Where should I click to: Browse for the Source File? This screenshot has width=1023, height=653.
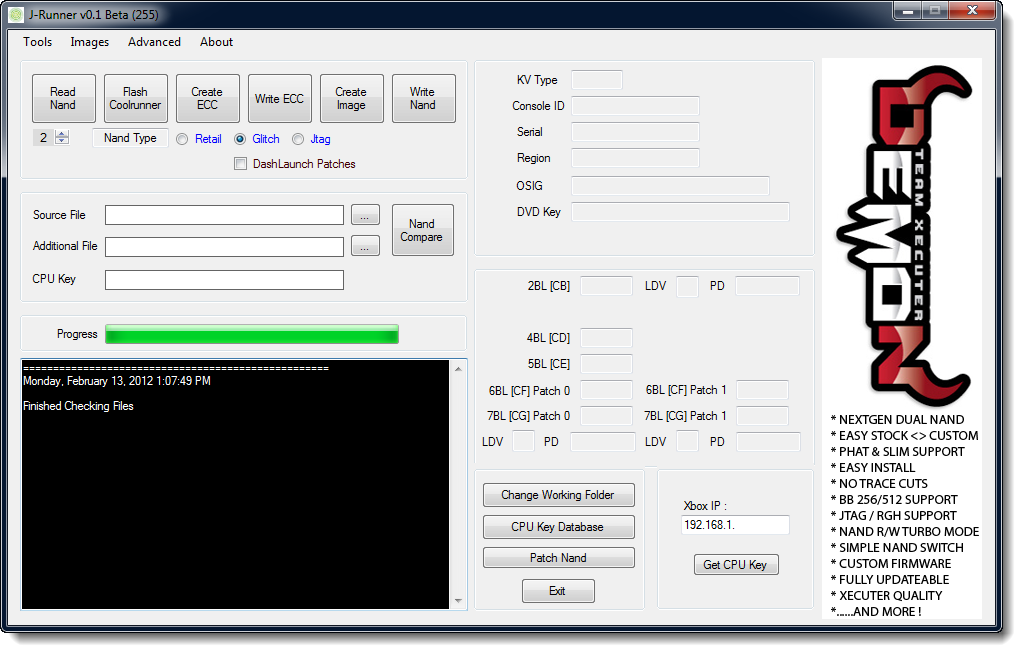coord(365,215)
